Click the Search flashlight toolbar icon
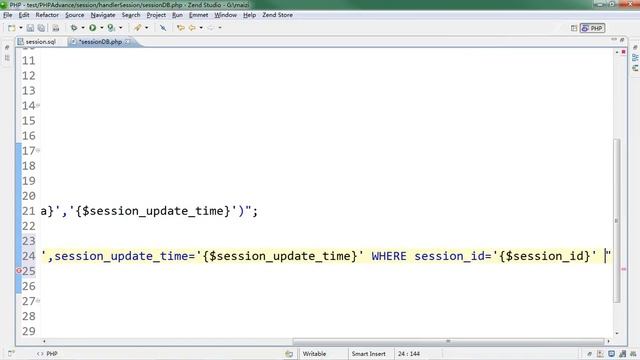 (x=138, y=28)
